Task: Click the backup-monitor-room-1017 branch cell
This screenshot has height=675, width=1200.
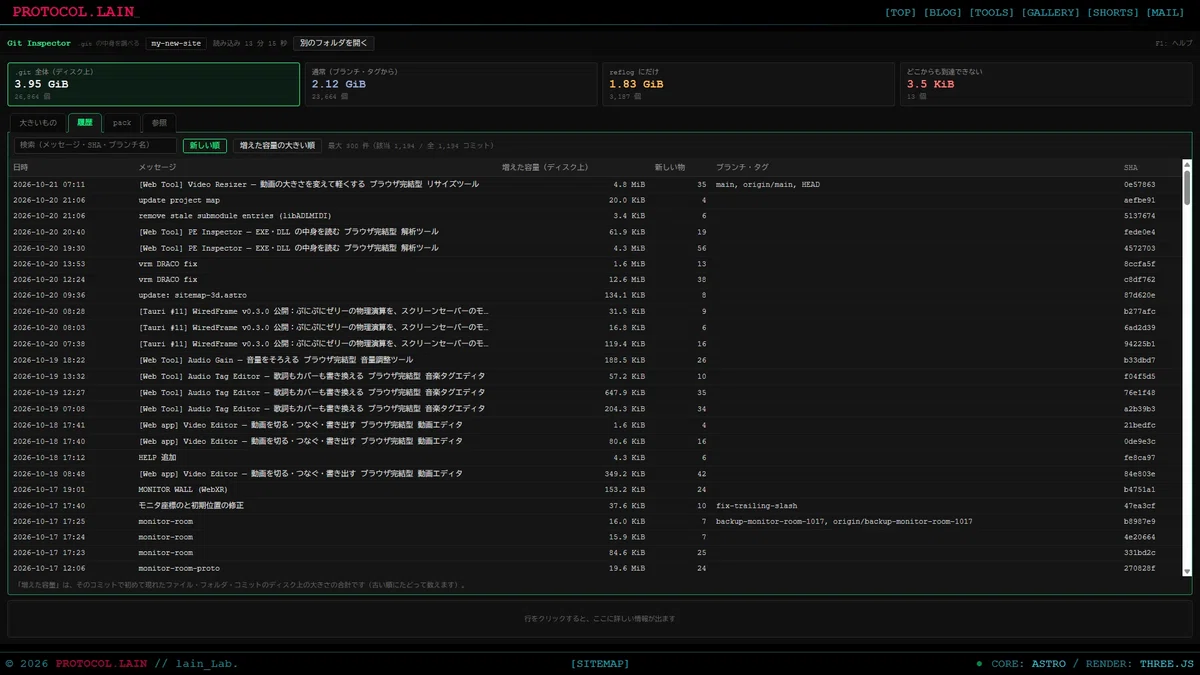Action: [x=844, y=521]
